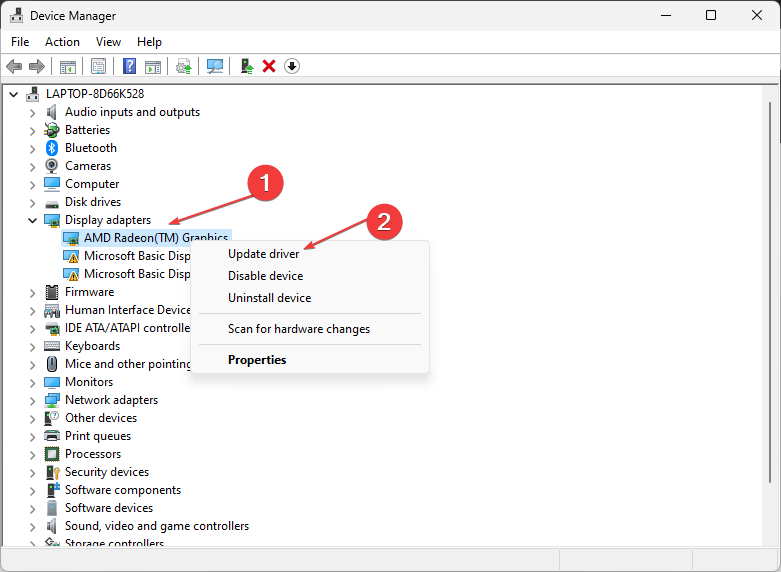This screenshot has height=572, width=781.
Task: Click the Display adapters category icon
Action: (x=52, y=220)
